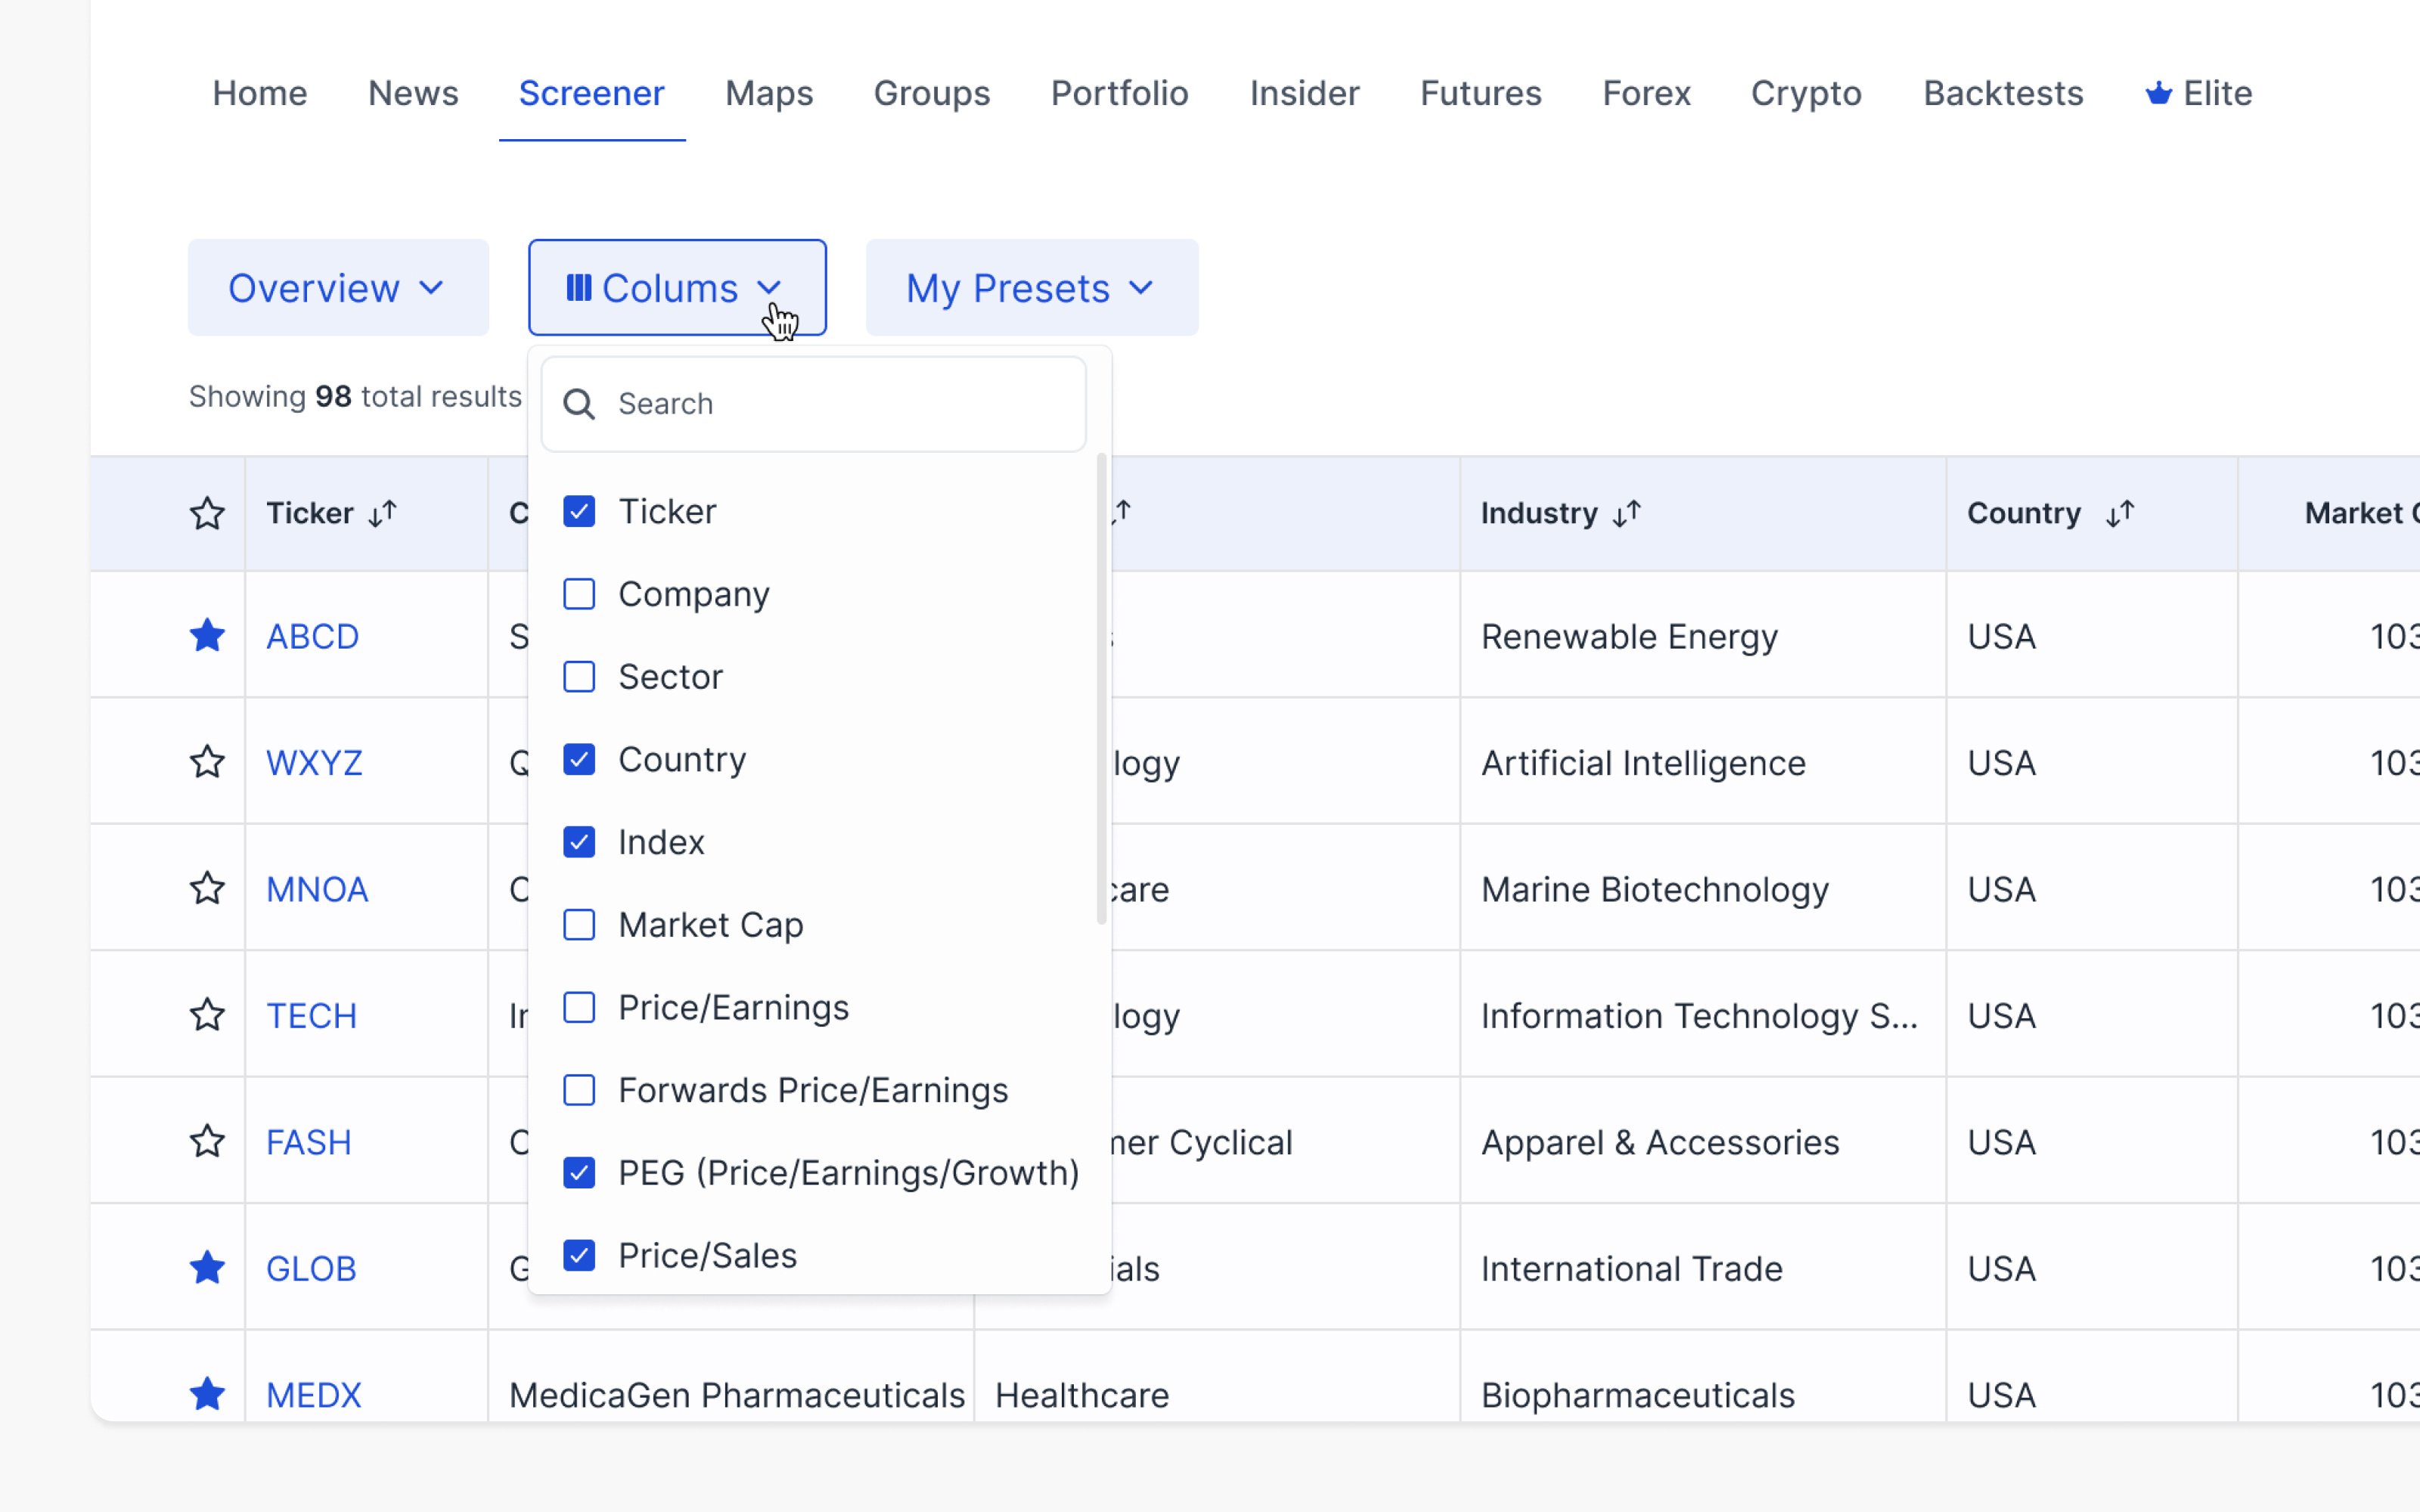The height and width of the screenshot is (1512, 2420).
Task: Click the Showing 98 total results text
Action: [x=355, y=396]
